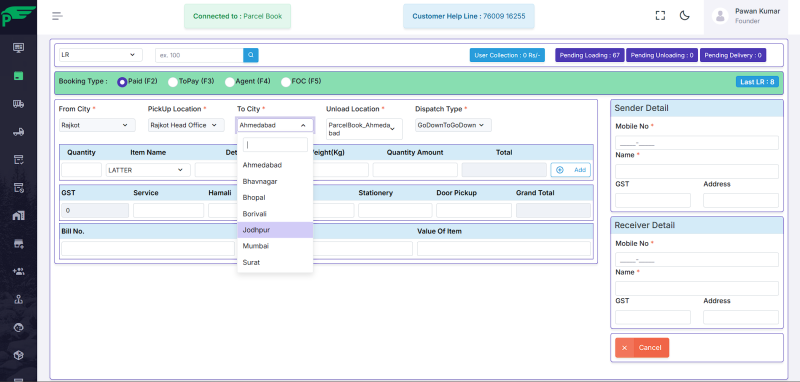The width and height of the screenshot is (800, 382).
Task: Open the anchor-like icon in sidebar
Action: click(18, 299)
